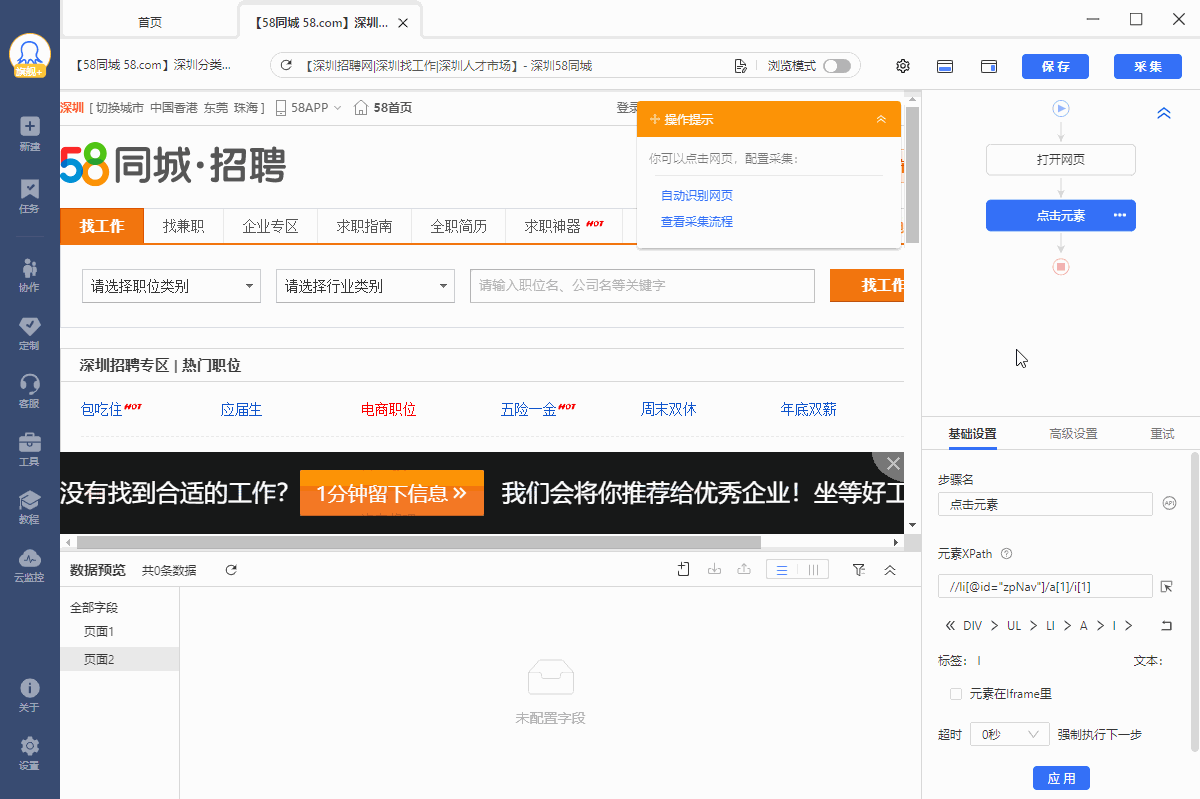Click the 保存 button
This screenshot has width=1200, height=799.
coord(1055,66)
